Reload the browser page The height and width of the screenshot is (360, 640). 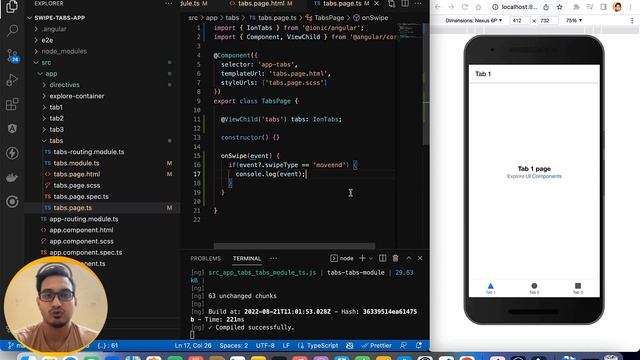(x=464, y=7)
